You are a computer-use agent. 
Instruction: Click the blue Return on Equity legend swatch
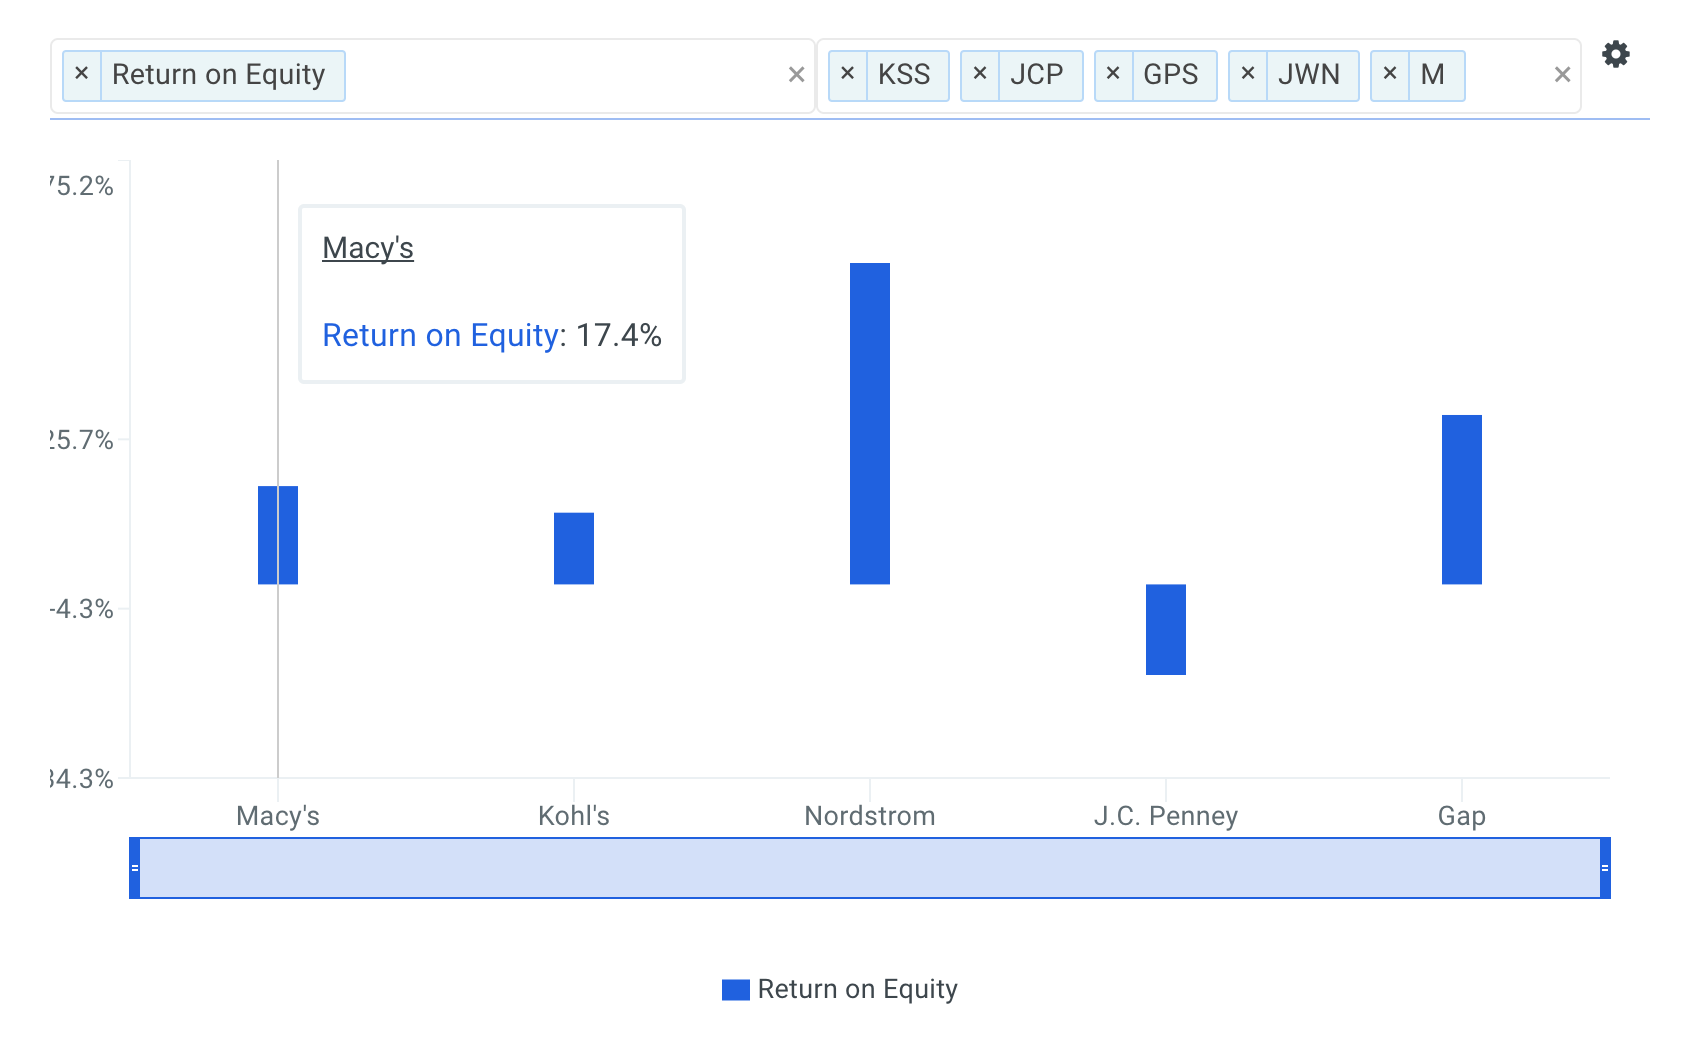(736, 989)
